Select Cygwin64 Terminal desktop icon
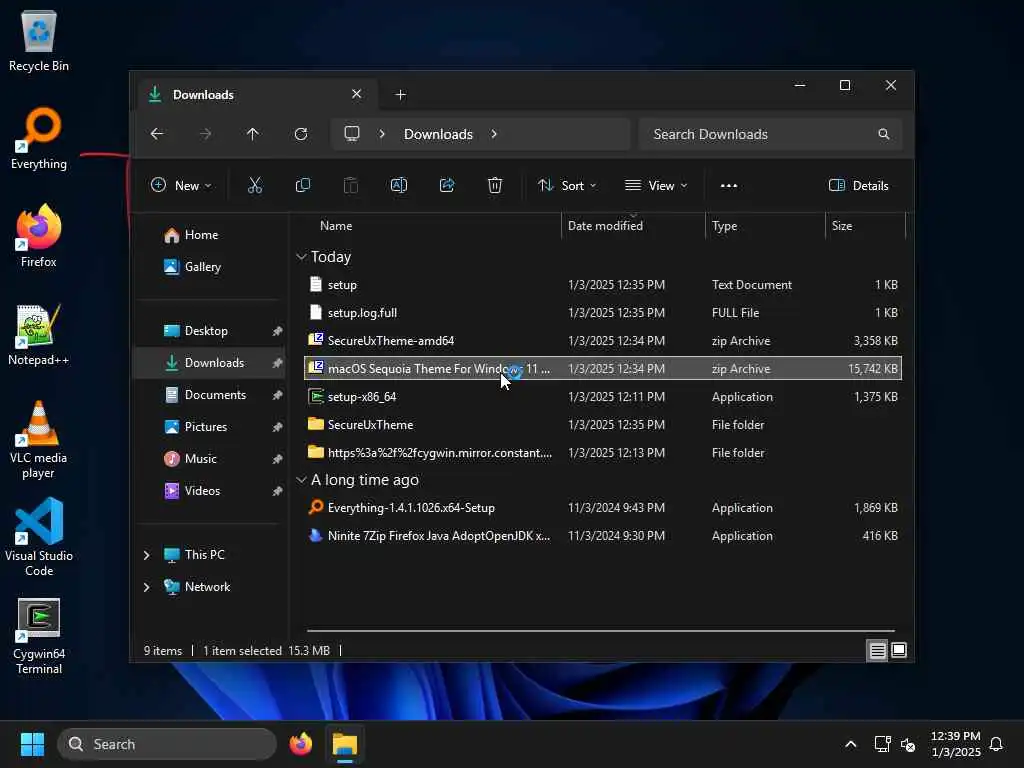This screenshot has width=1024, height=768. click(x=39, y=636)
